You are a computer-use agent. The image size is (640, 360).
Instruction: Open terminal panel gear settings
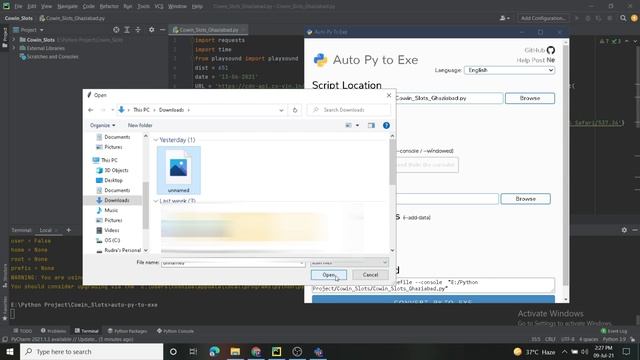(x=624, y=230)
